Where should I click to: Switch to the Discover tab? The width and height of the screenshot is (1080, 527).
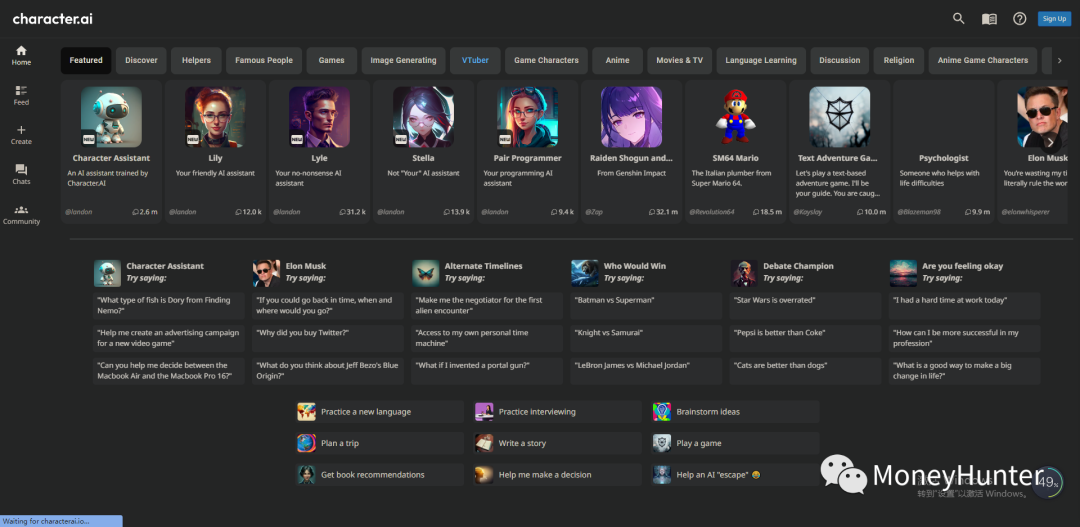click(141, 60)
